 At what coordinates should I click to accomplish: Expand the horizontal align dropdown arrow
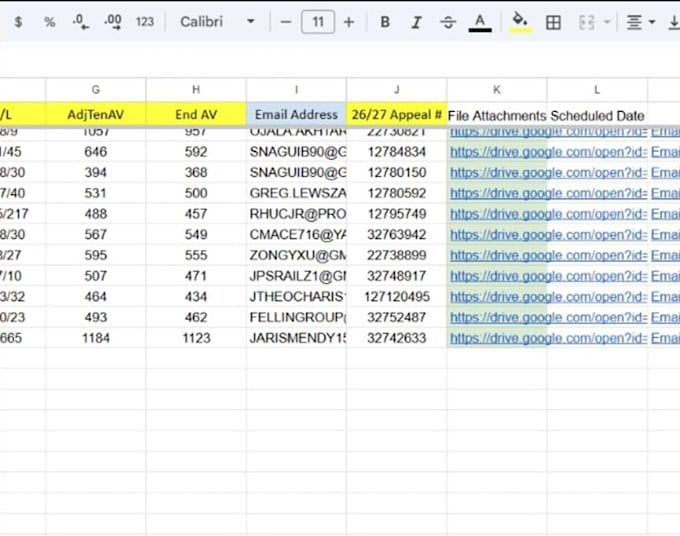click(652, 22)
